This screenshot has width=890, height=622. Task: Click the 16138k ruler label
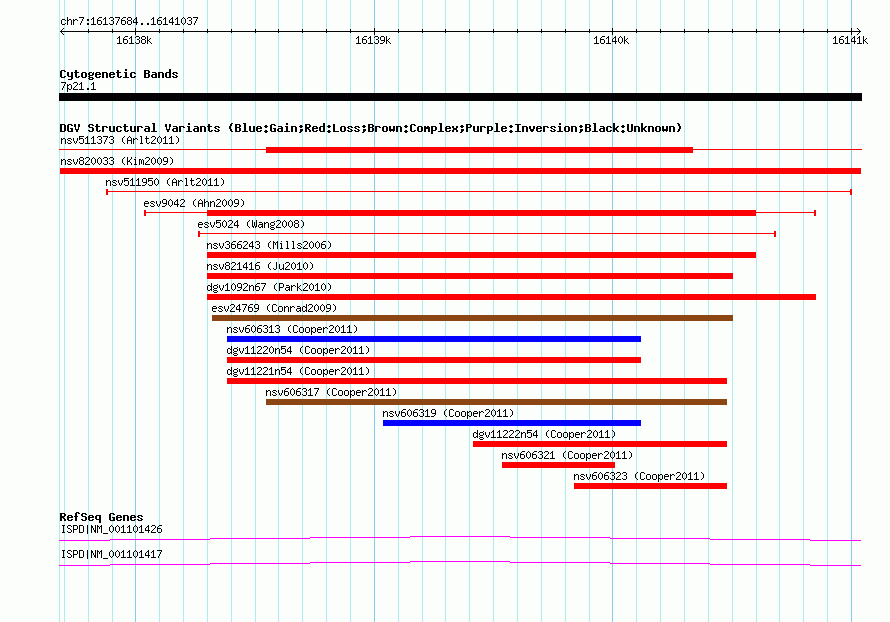134,40
